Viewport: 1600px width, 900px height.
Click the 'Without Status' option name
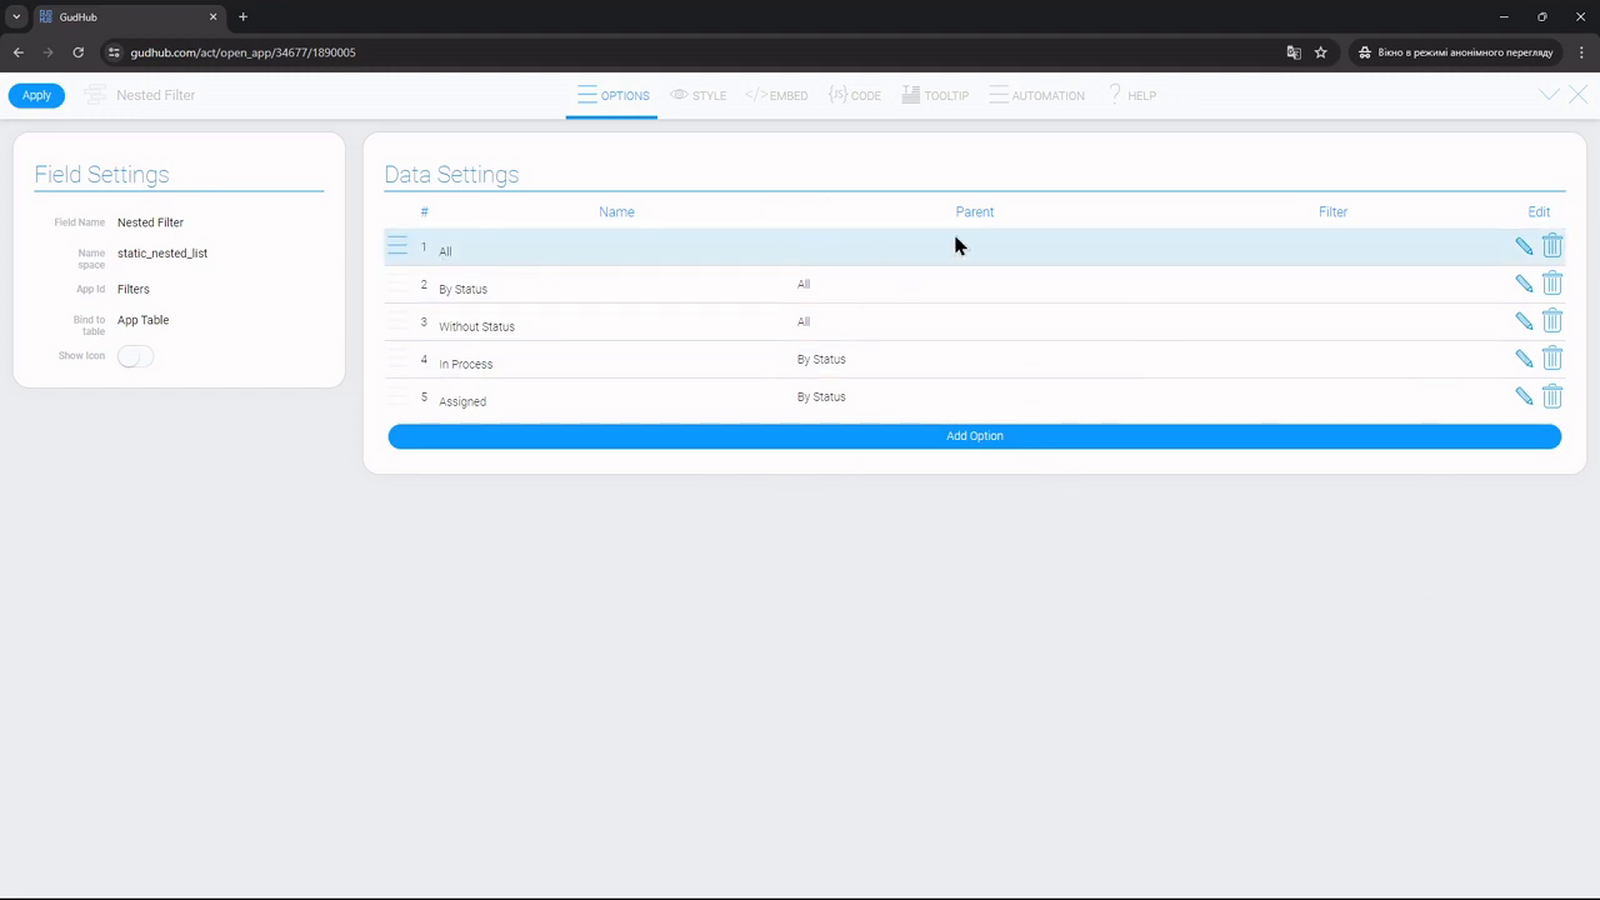[x=477, y=327]
